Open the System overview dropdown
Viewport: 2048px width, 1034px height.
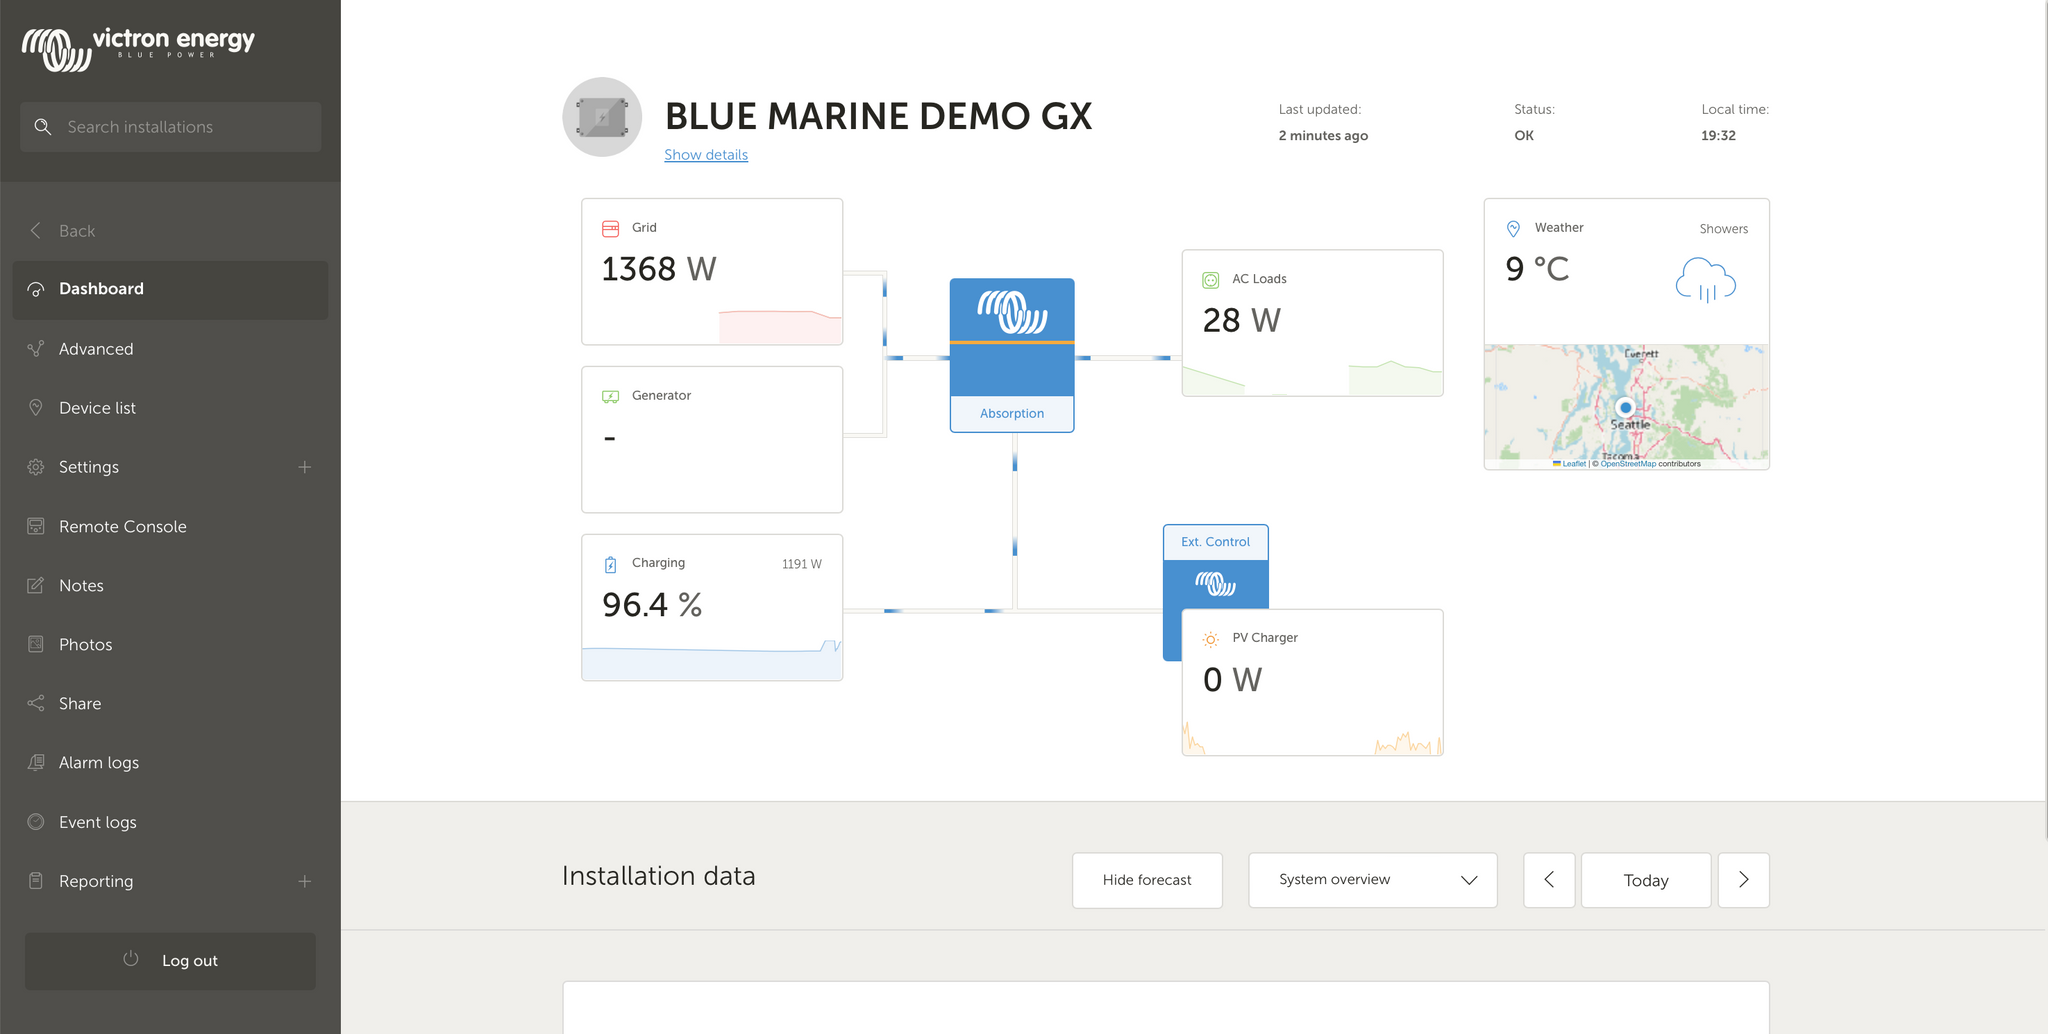click(1371, 880)
